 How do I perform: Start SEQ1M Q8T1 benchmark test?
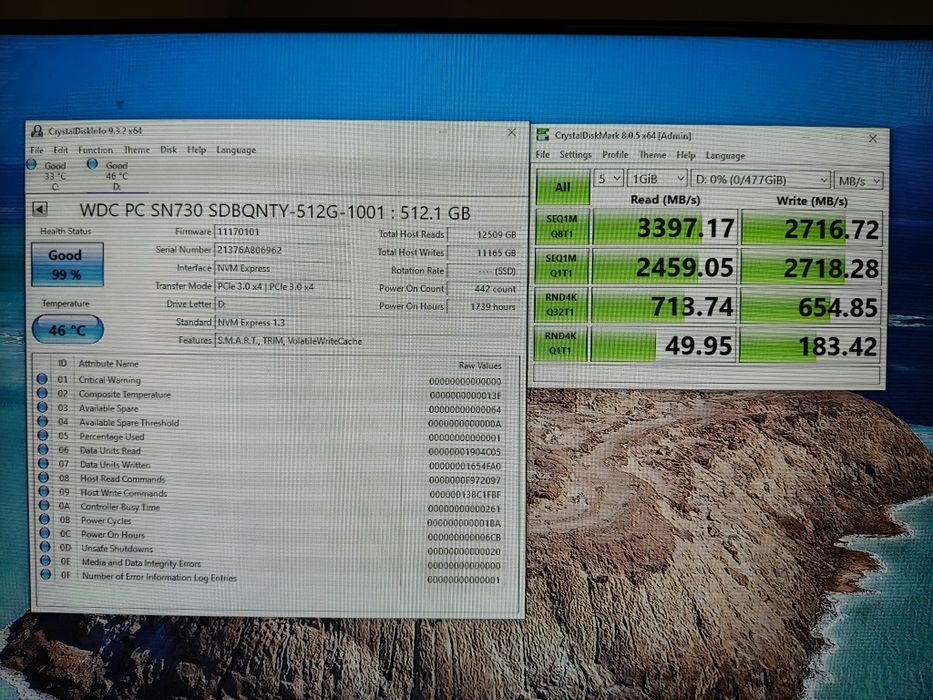pos(562,226)
